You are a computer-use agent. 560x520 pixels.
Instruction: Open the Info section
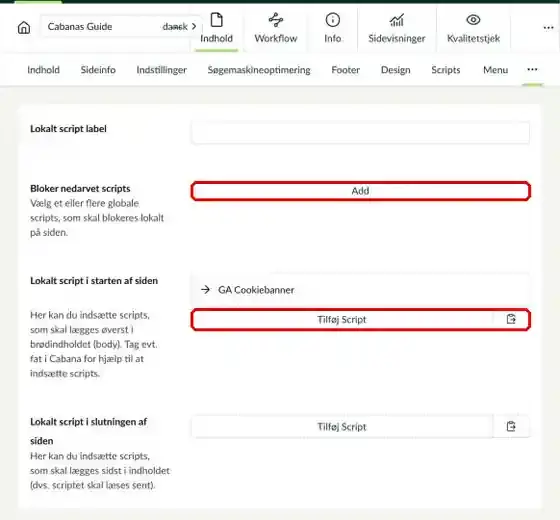point(332,28)
